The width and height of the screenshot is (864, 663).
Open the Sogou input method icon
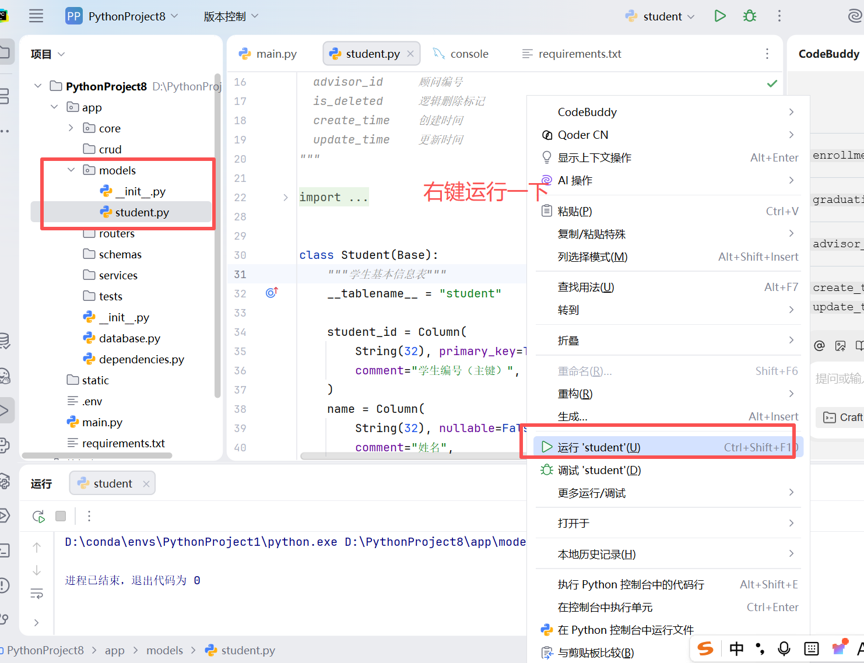705,648
